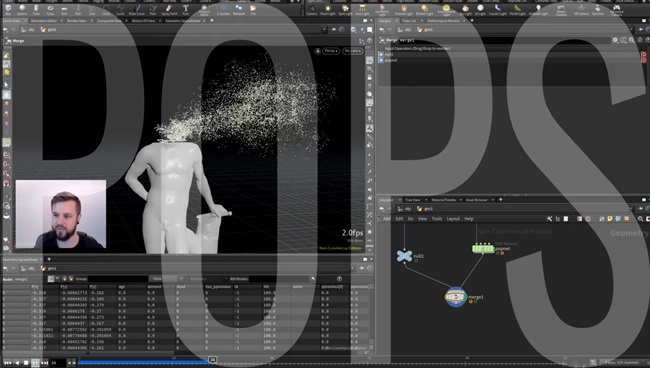Click the spreadsheet Attributes filter field
650x368 pixels.
pyautogui.click(x=280, y=278)
